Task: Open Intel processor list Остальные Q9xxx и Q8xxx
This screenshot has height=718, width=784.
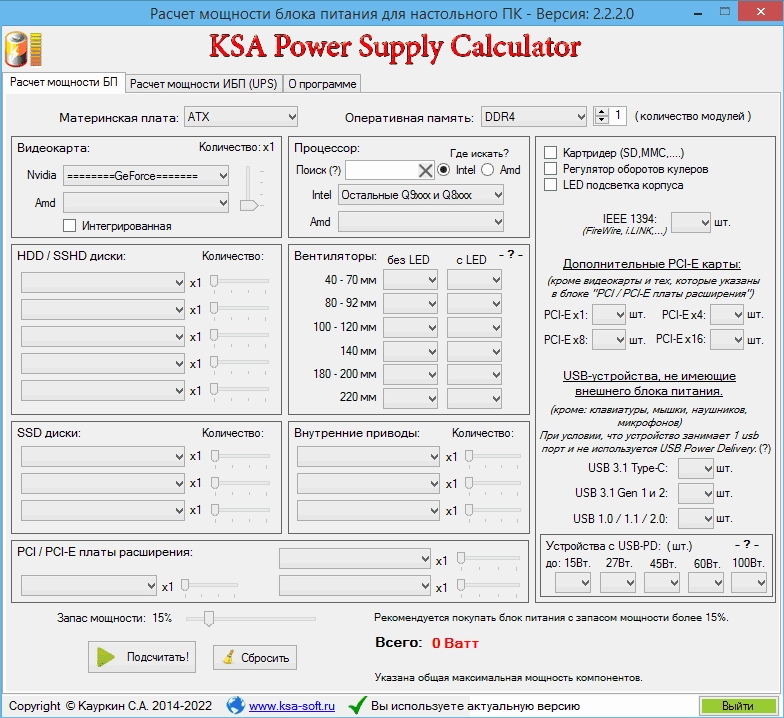Action: (420, 194)
